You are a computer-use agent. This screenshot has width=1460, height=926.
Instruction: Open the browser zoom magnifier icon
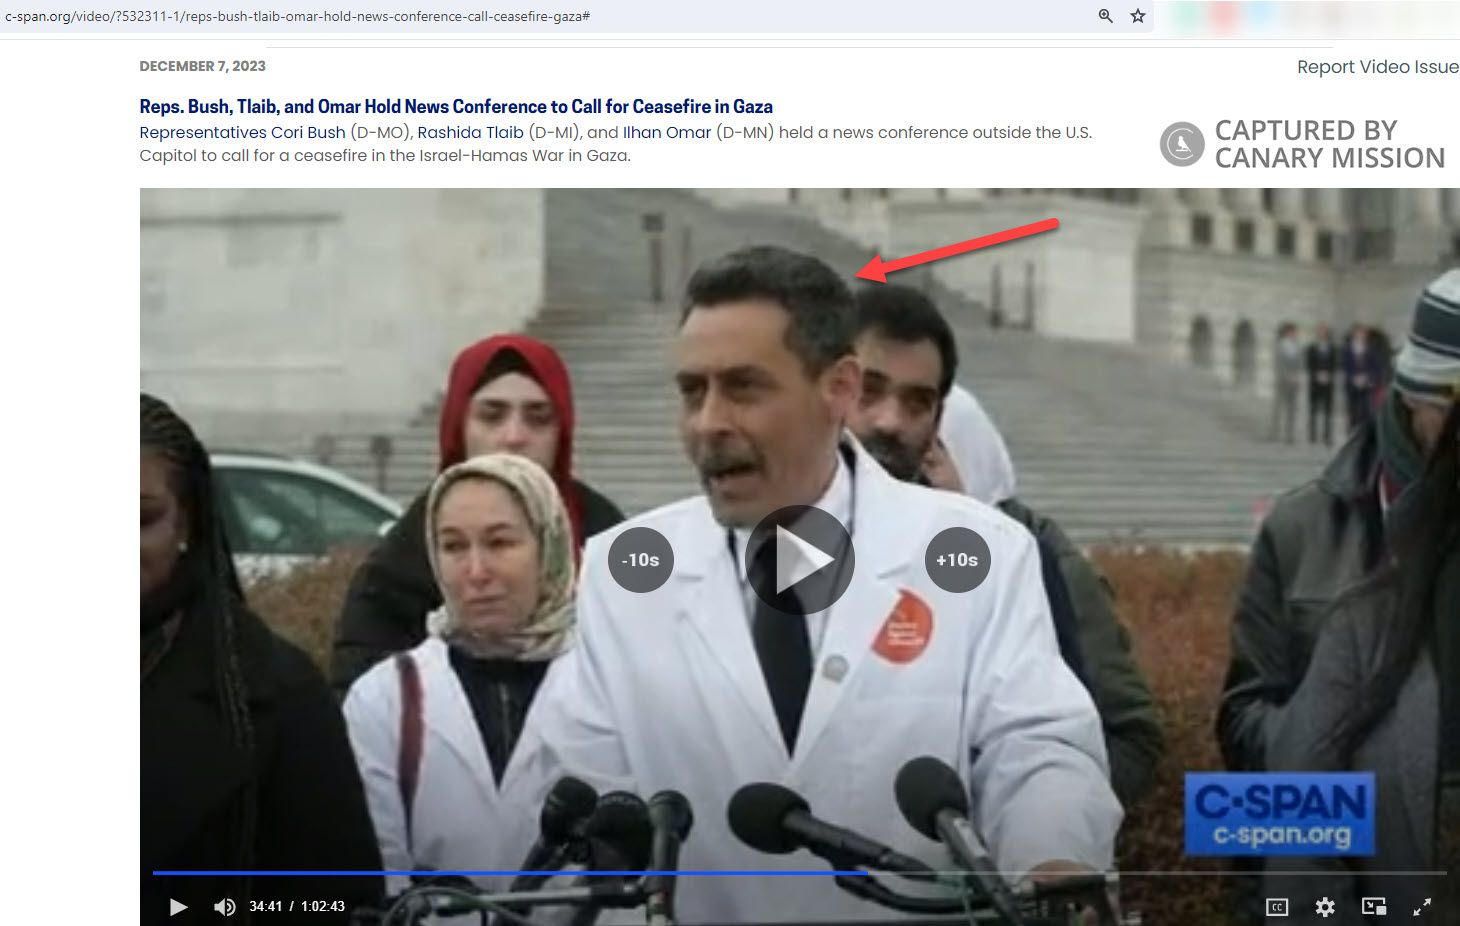tap(1106, 16)
